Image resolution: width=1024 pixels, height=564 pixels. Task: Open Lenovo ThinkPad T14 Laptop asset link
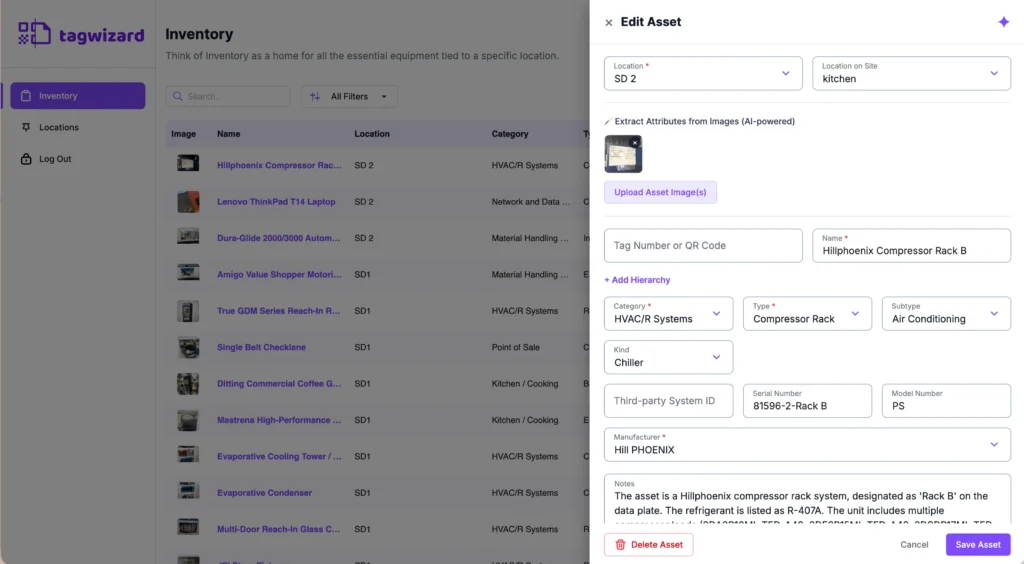(x=276, y=202)
